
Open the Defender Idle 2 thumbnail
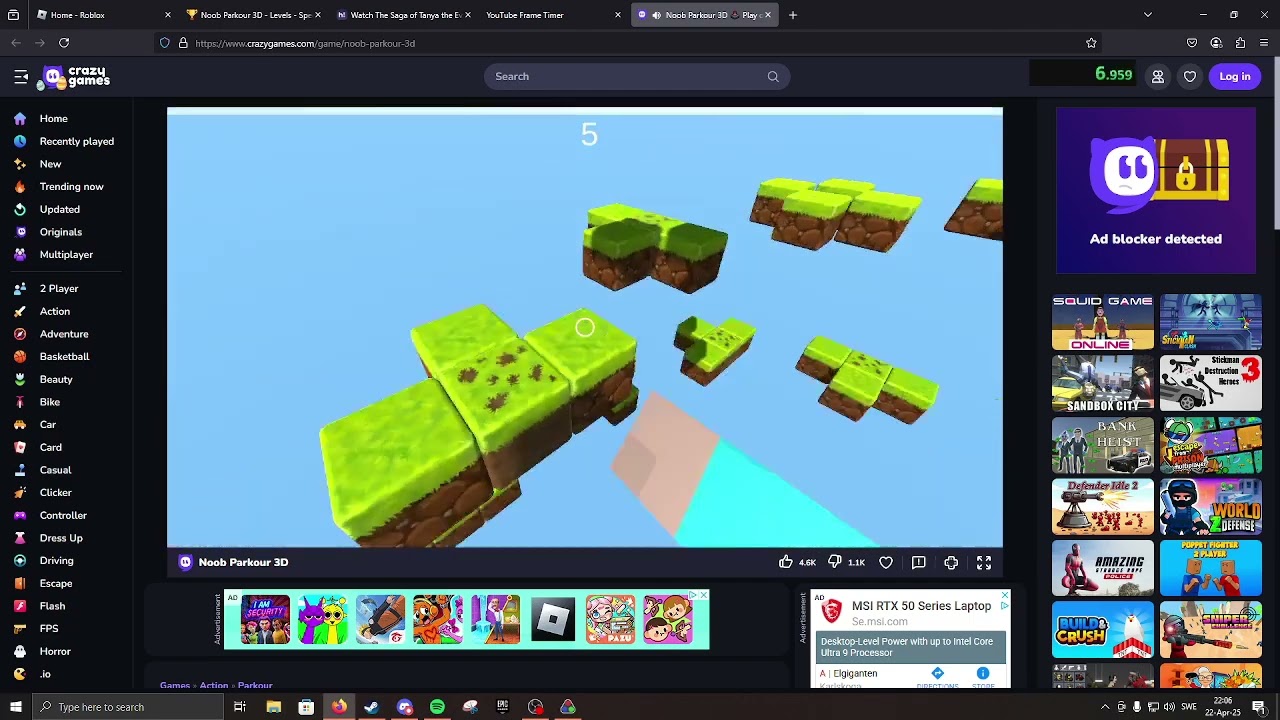[x=1102, y=507]
